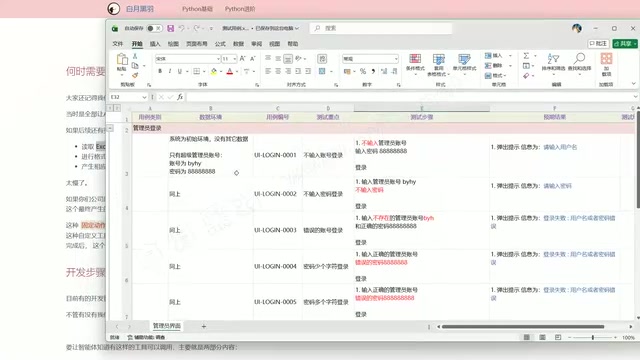
Task: Decrease the cell indent
Action: (298, 71)
